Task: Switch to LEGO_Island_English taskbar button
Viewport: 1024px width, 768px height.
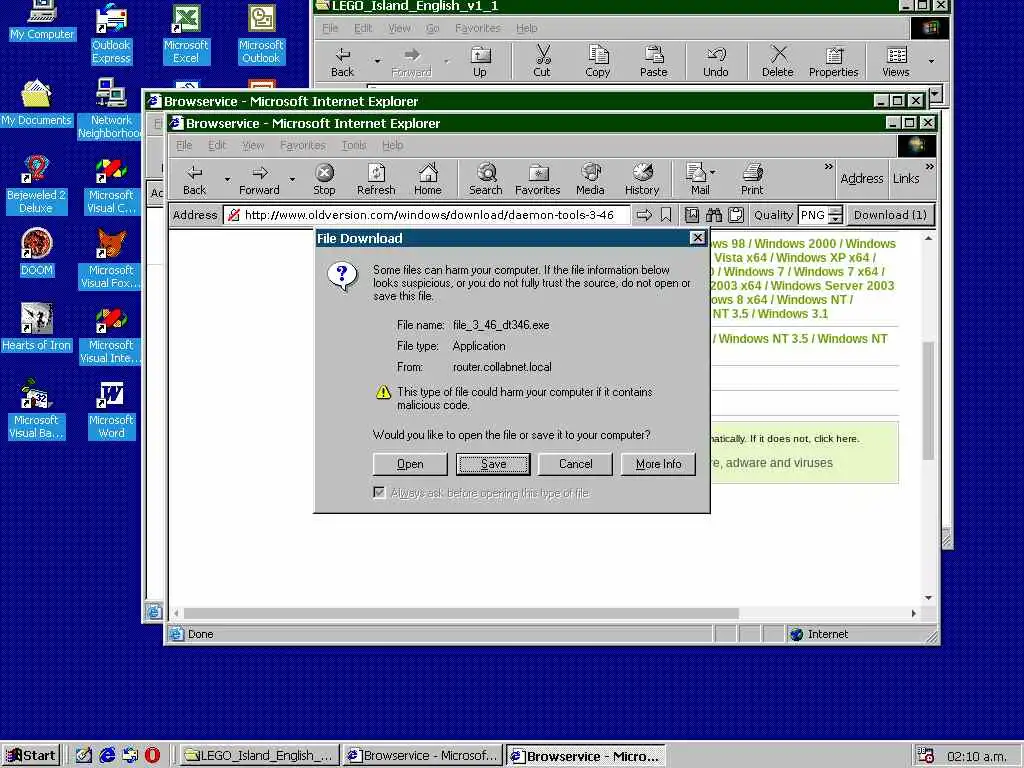Action: coord(259,756)
